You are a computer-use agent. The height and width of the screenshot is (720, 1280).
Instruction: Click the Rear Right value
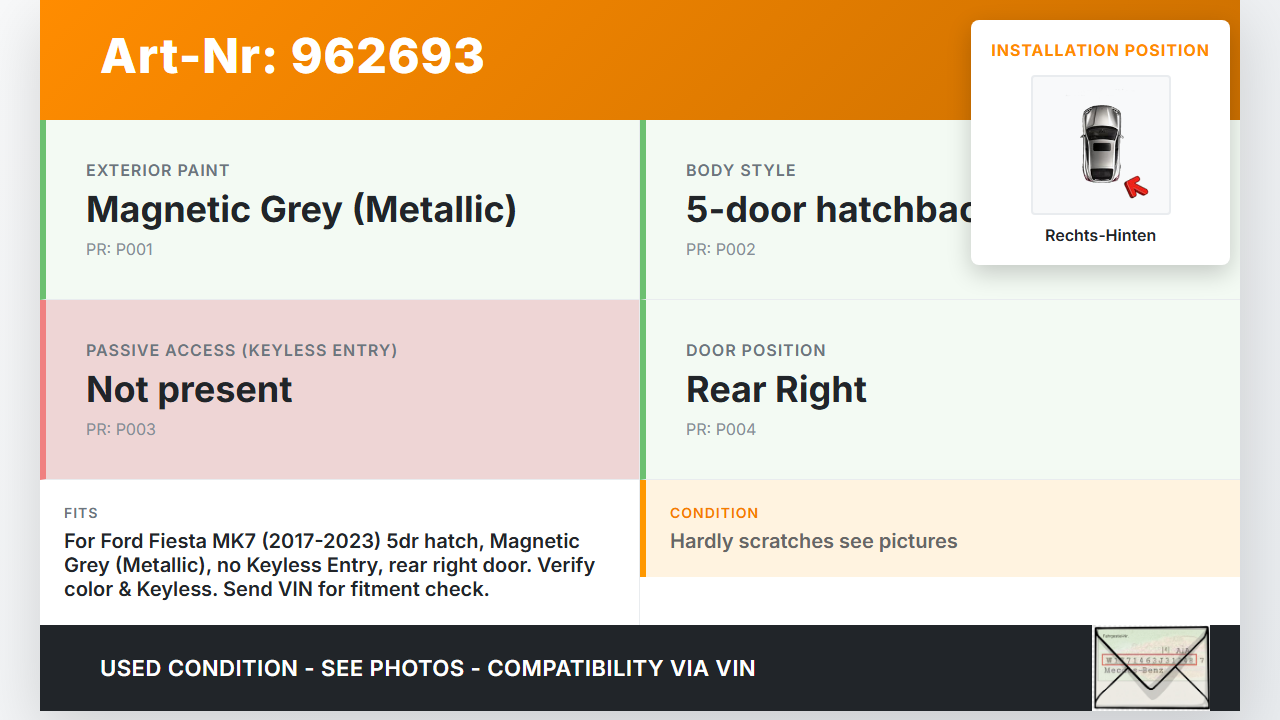coord(776,389)
